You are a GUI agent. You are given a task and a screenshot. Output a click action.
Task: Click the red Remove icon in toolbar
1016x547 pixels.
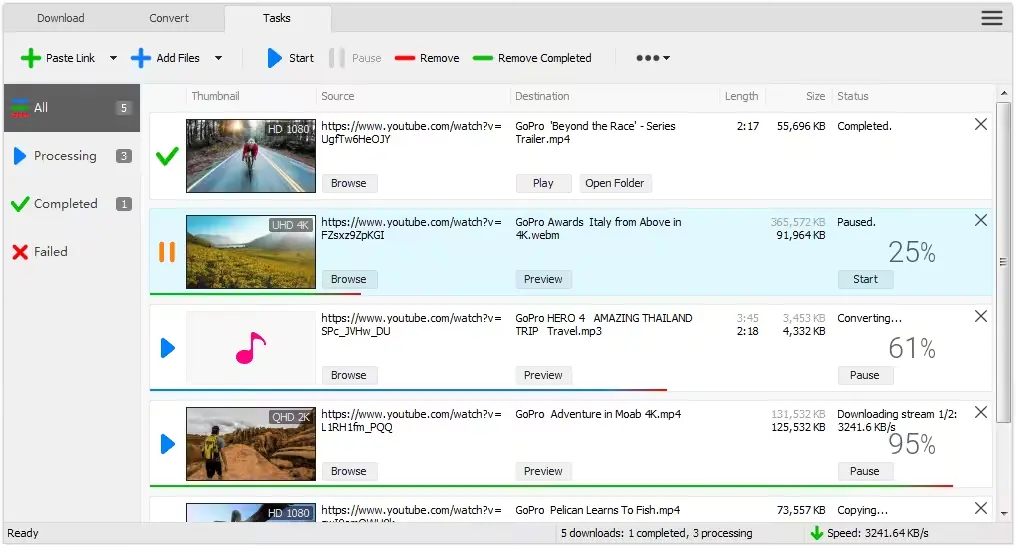pyautogui.click(x=405, y=58)
